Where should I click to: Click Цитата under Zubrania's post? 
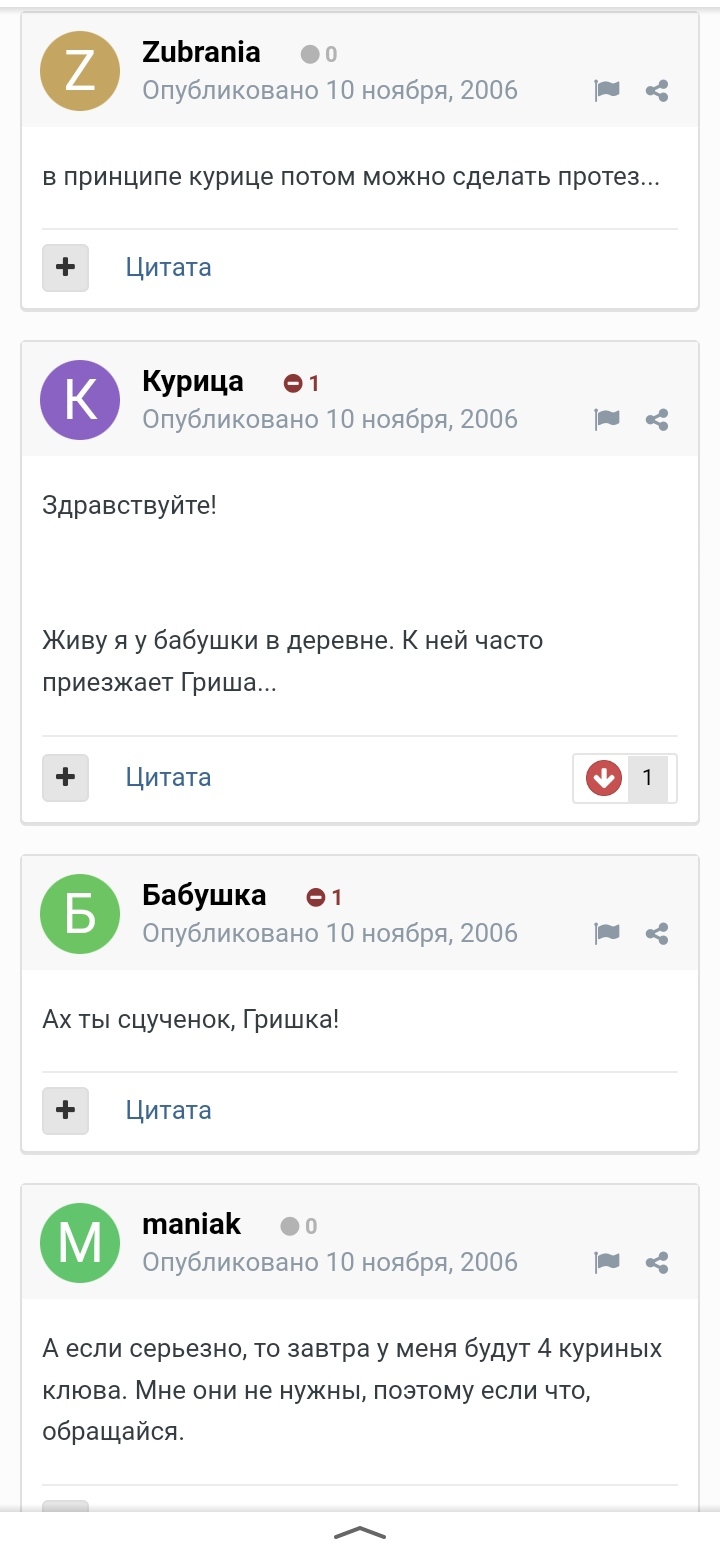pos(168,267)
